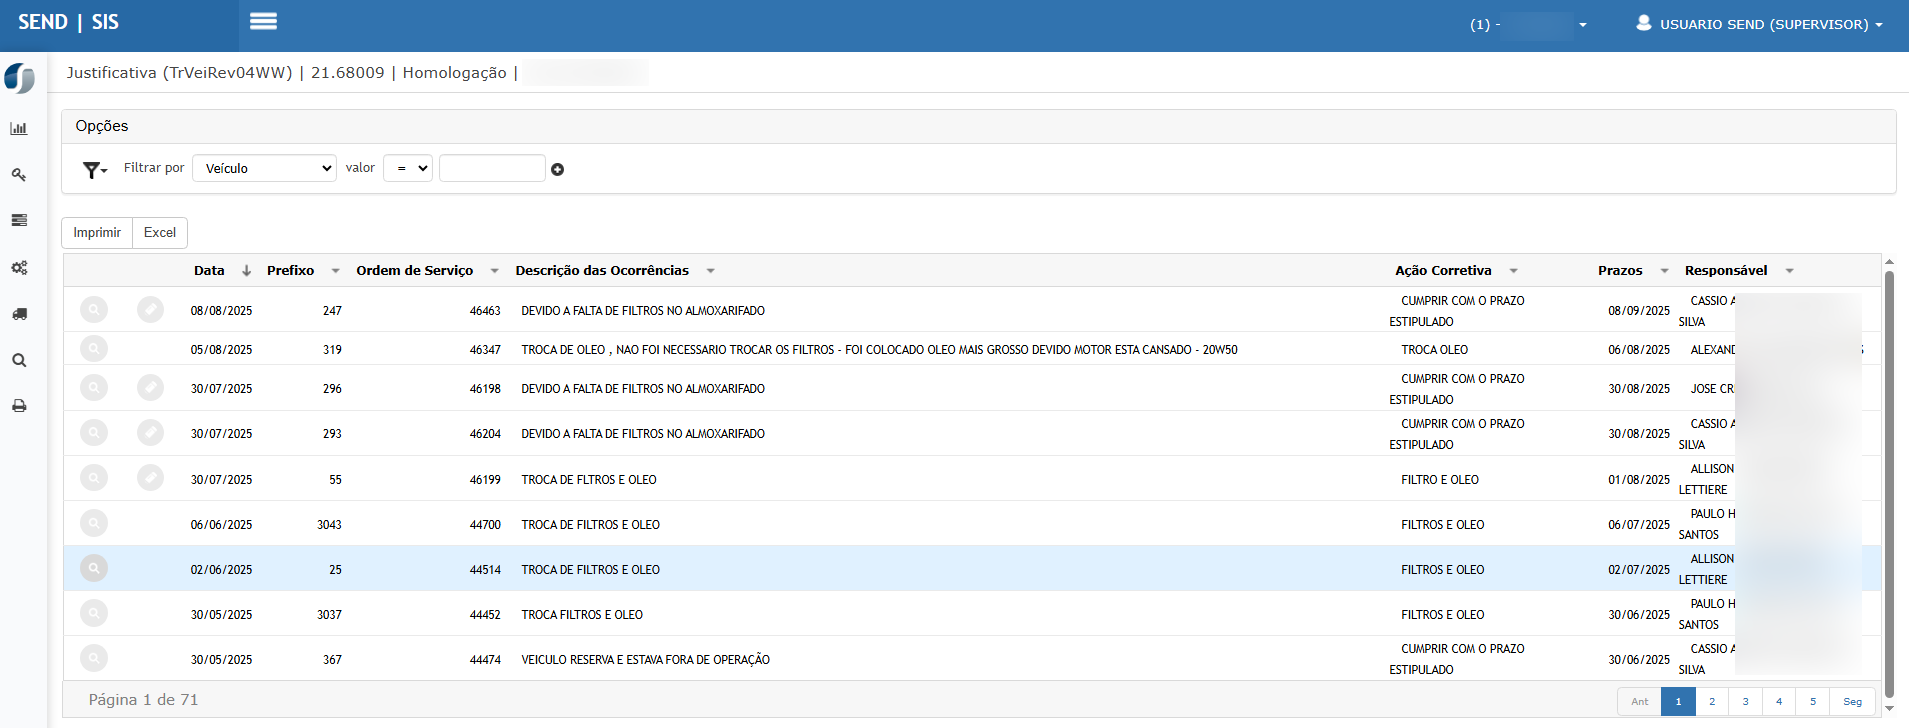This screenshot has width=1909, height=728.
Task: Open the charts icon in sidebar
Action: point(19,129)
